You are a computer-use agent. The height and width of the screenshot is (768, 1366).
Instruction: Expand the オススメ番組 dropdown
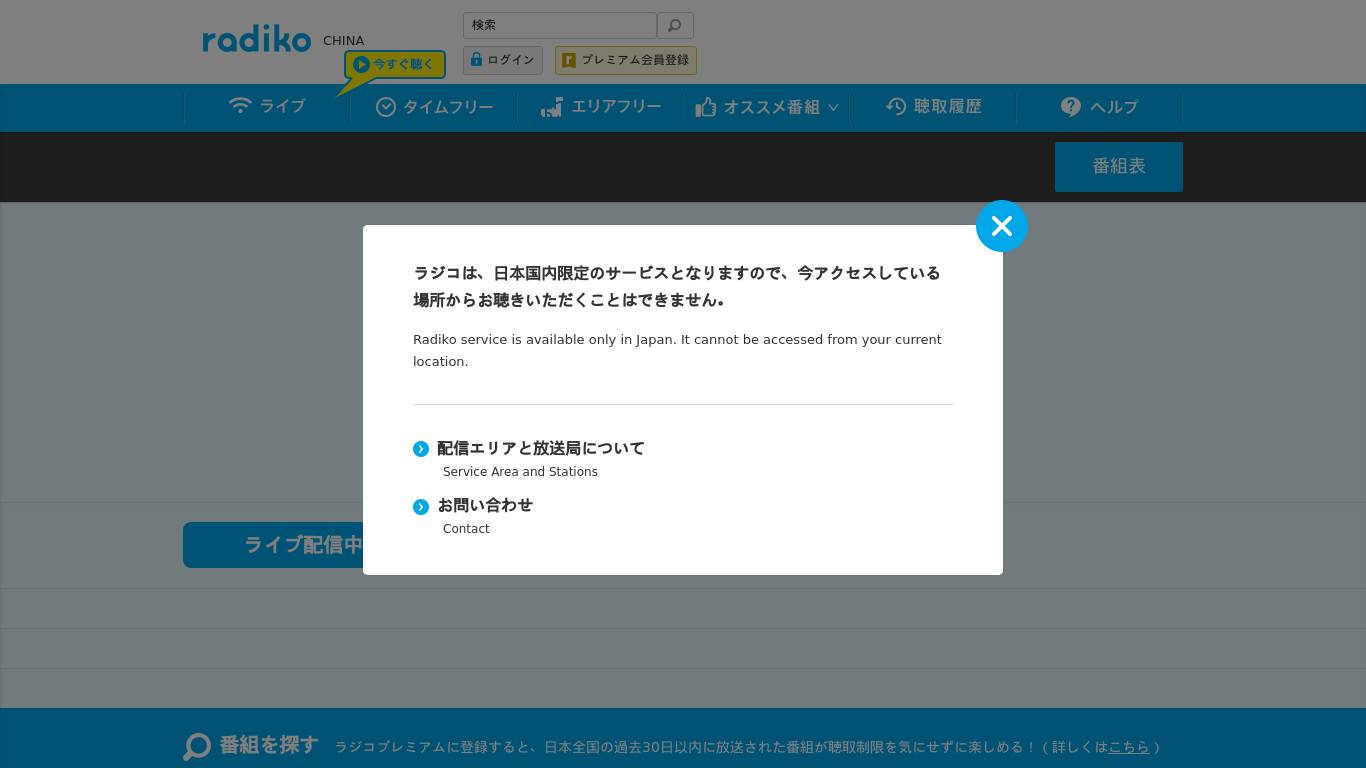767,107
